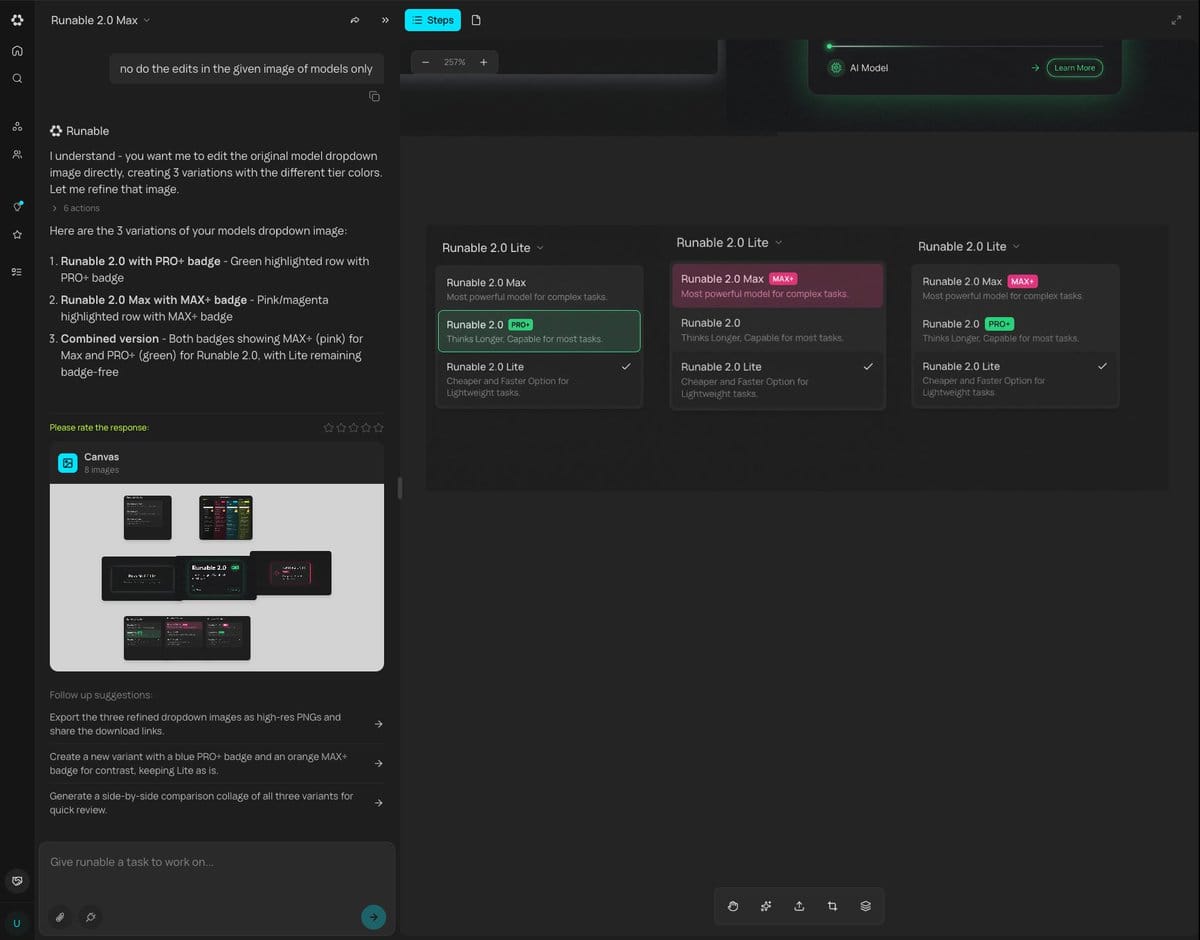This screenshot has width=1200, height=940.
Task: Switch to the Steps tab
Action: [x=433, y=20]
